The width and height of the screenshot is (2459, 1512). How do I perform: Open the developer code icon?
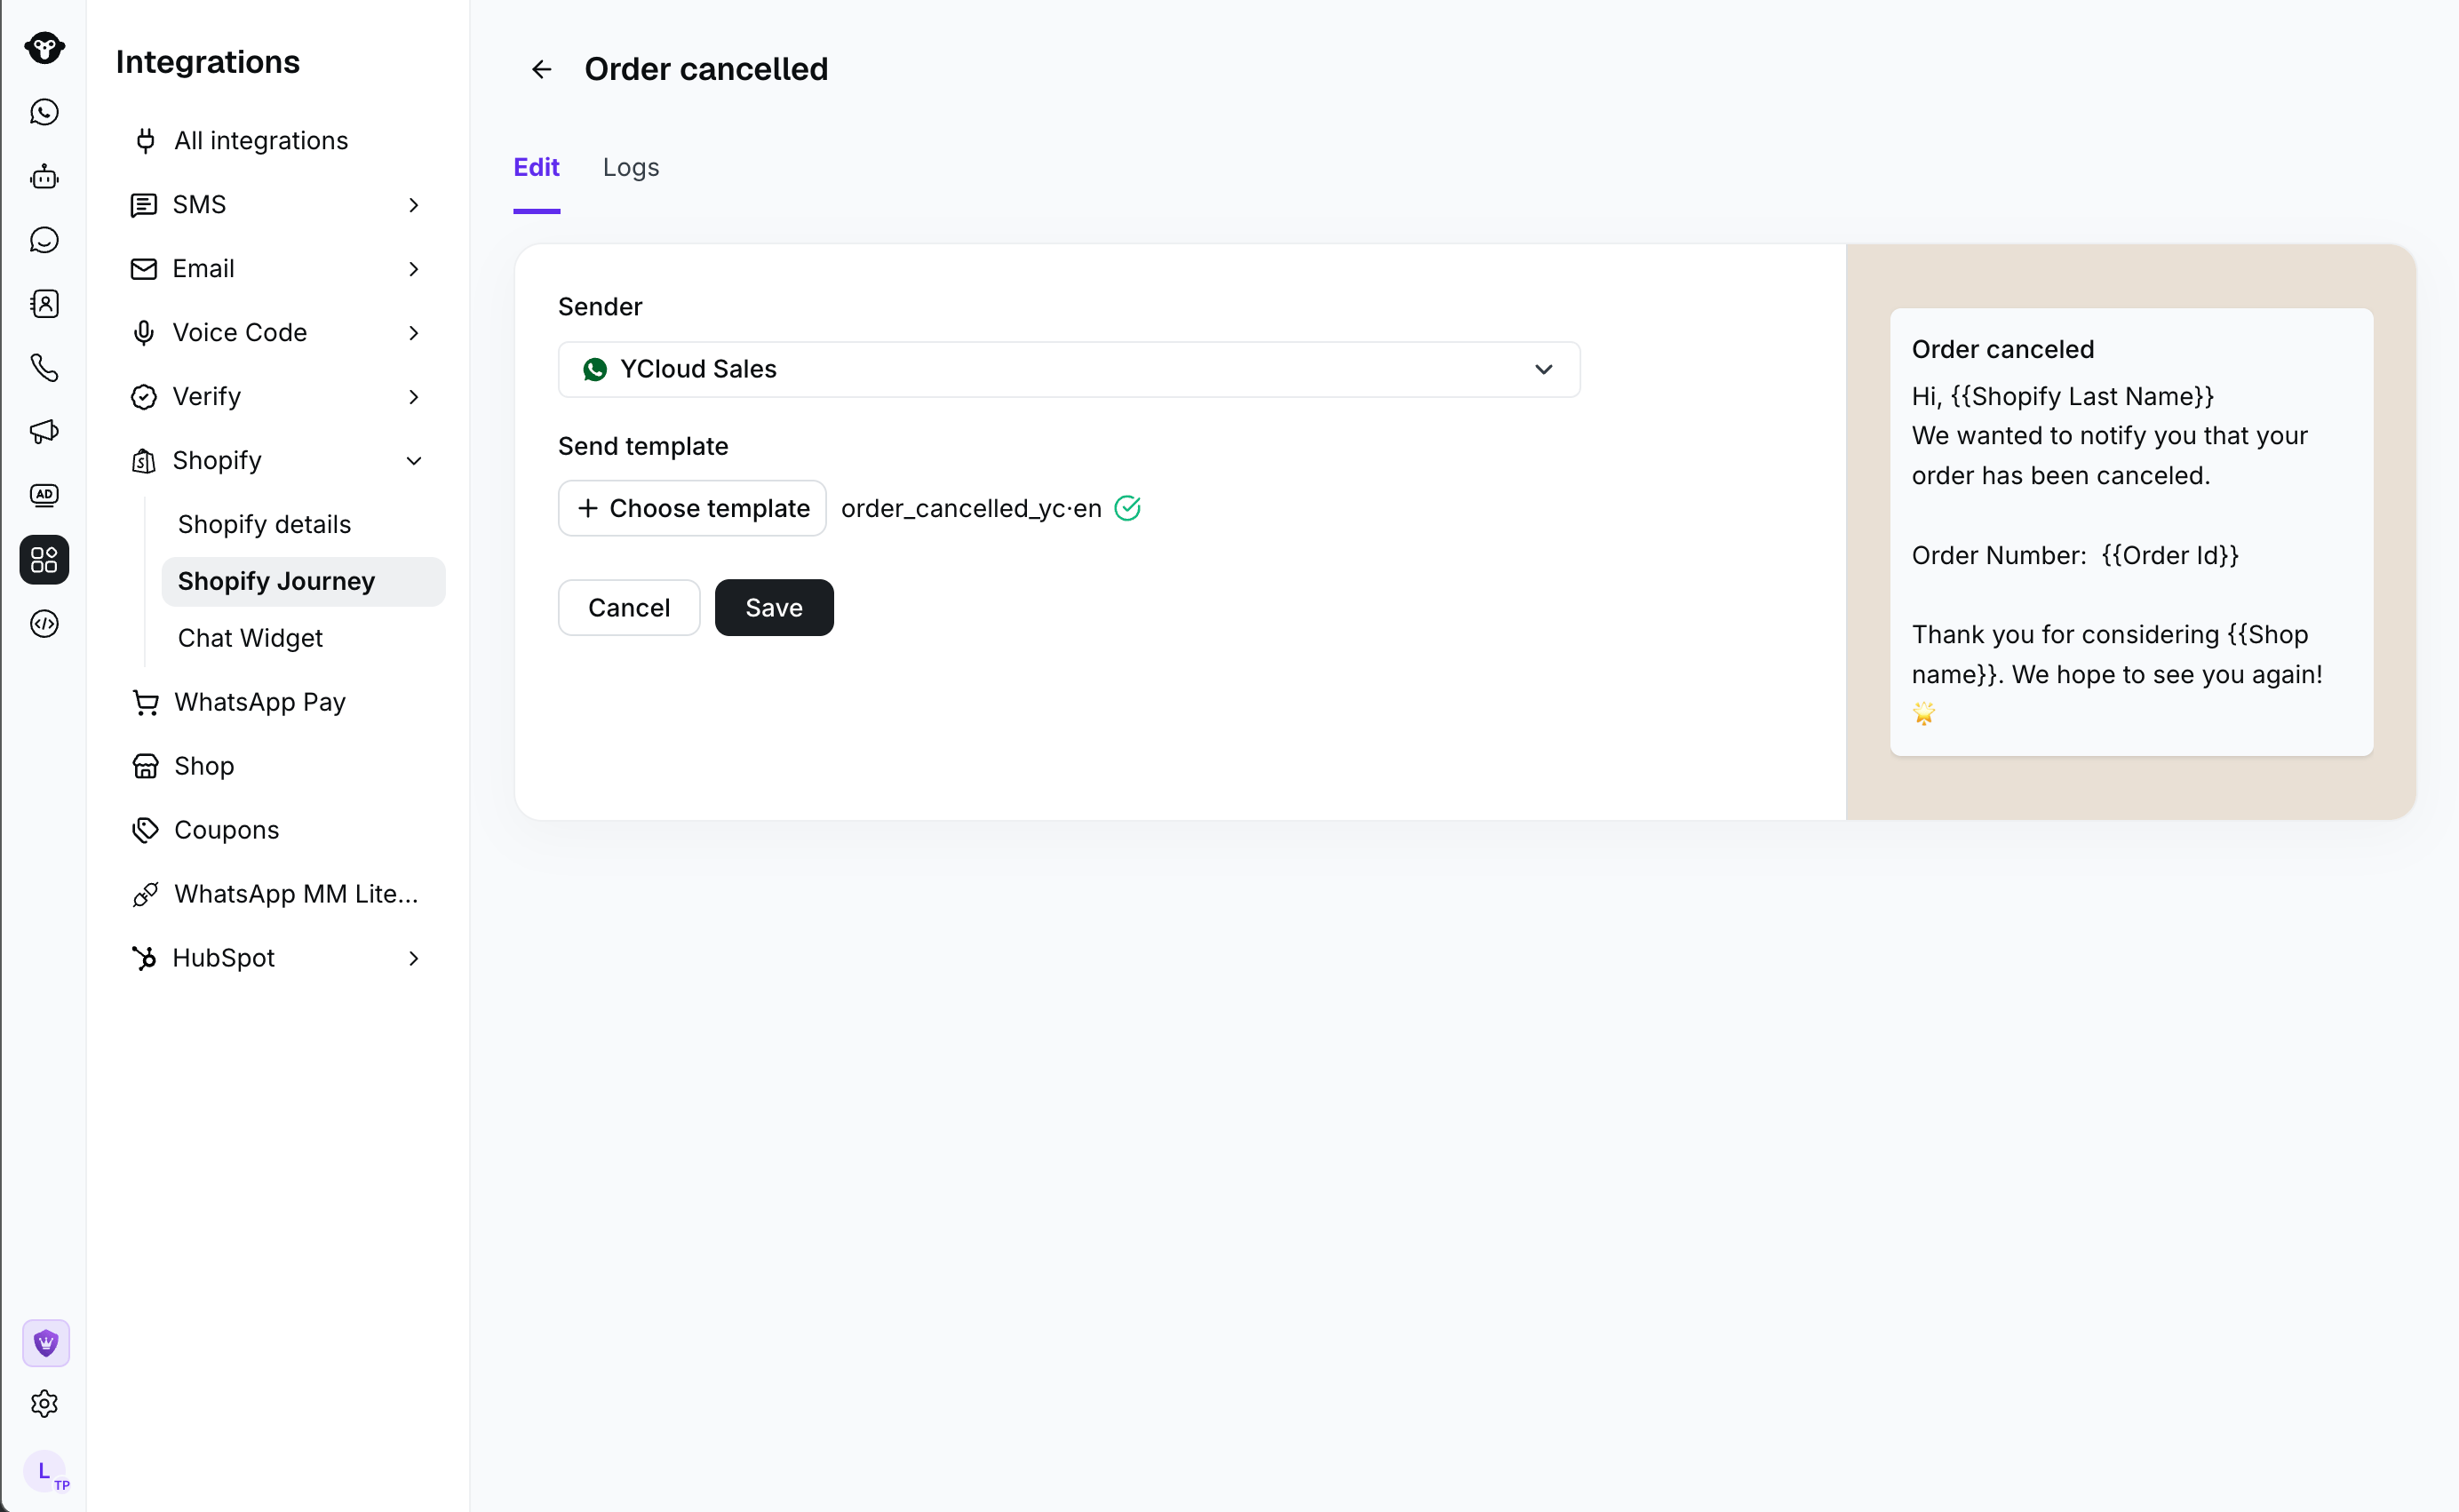(x=44, y=623)
